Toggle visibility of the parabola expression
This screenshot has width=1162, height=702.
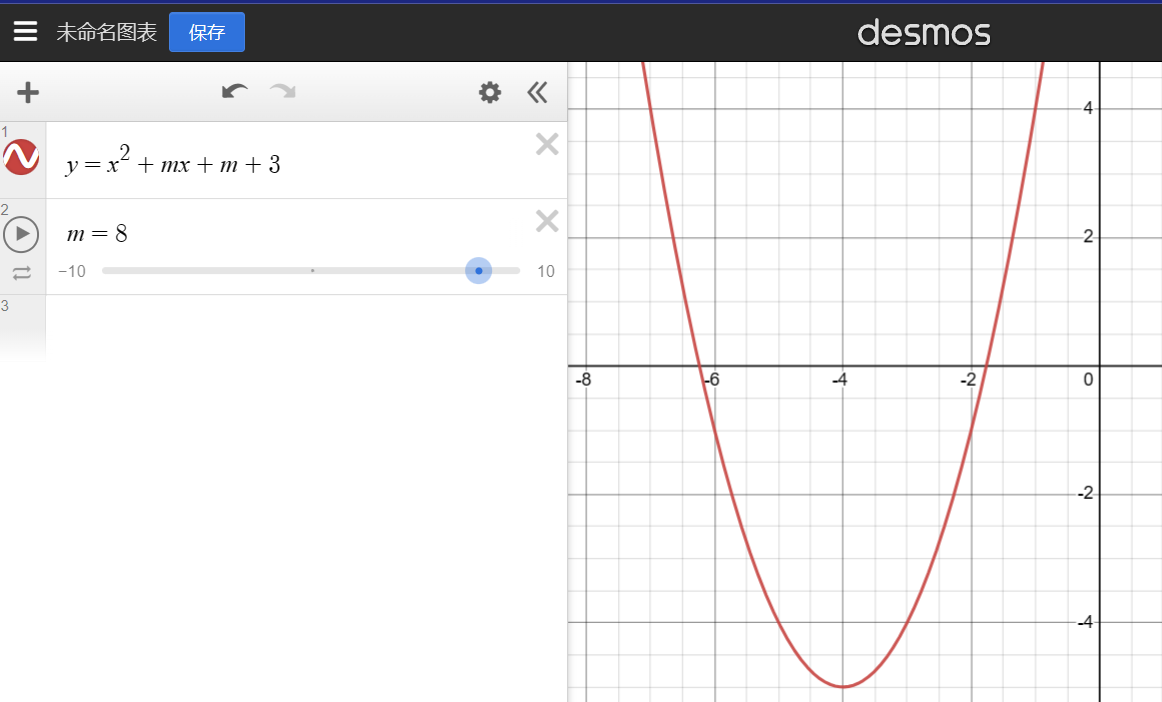21,157
